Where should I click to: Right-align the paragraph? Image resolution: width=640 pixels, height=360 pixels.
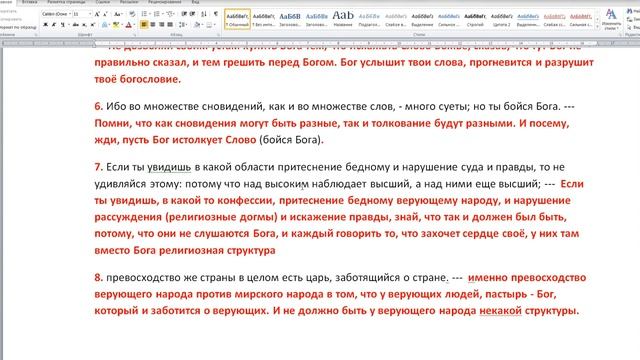[x=161, y=24]
